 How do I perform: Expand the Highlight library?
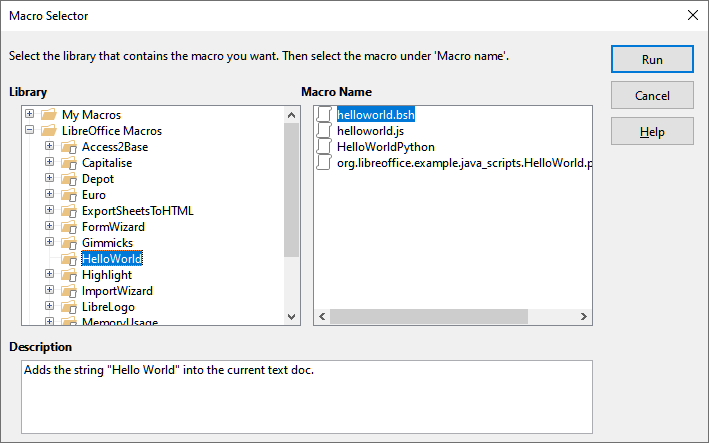click(49, 274)
